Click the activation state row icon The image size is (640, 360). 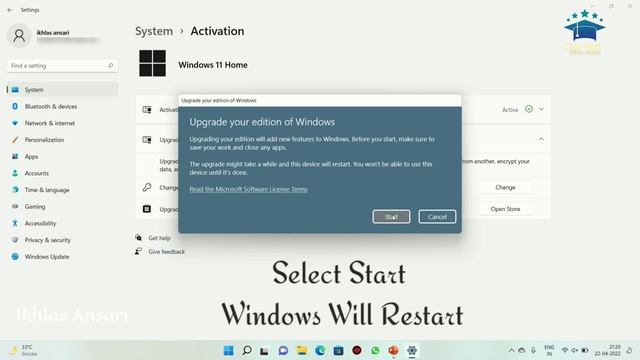click(147, 109)
